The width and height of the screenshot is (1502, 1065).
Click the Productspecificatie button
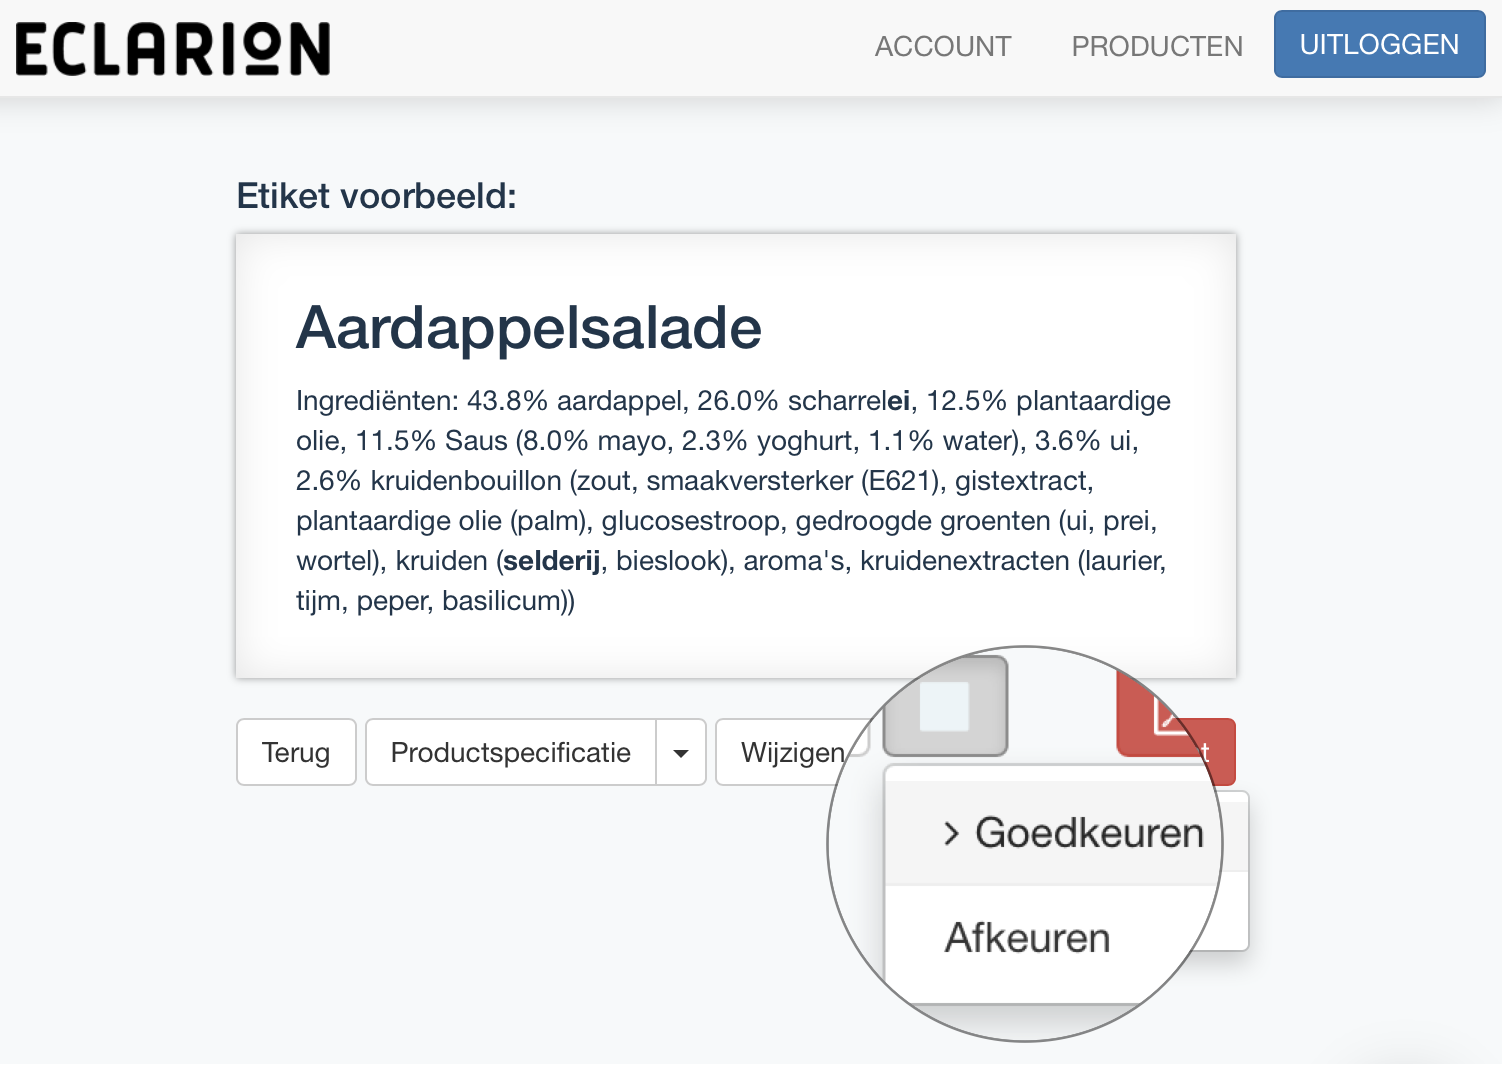(x=511, y=752)
